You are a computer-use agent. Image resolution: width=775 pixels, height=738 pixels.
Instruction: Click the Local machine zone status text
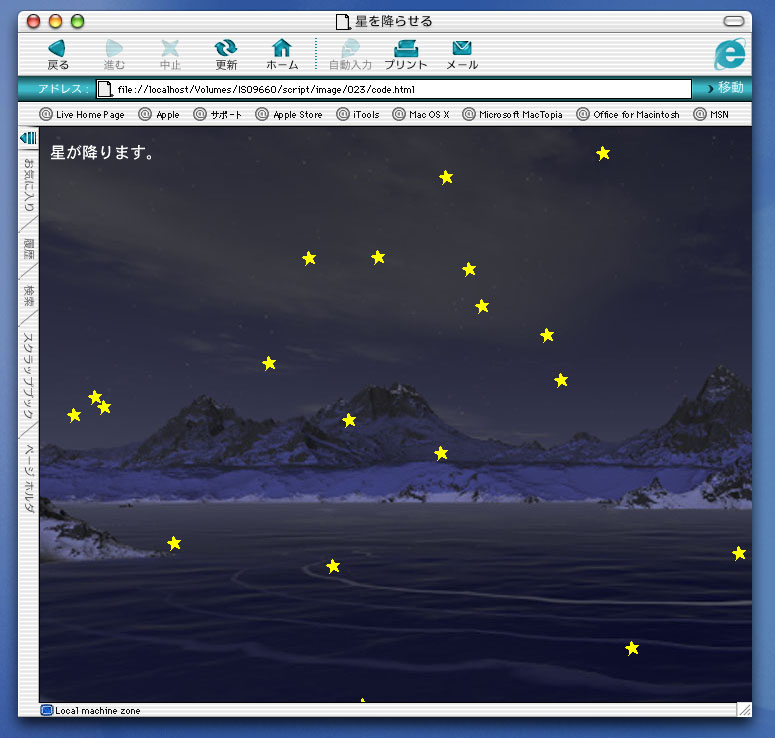(97, 710)
